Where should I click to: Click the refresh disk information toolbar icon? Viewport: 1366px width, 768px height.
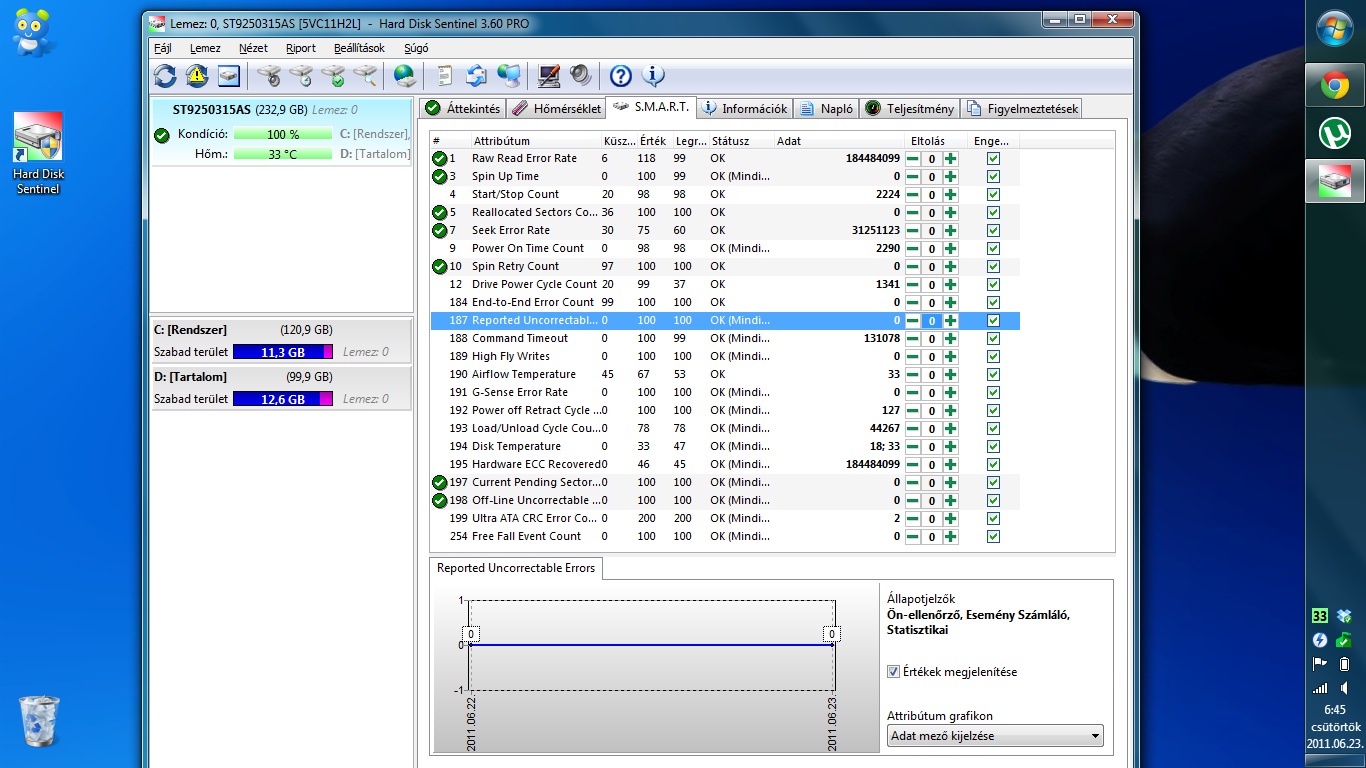coord(165,76)
